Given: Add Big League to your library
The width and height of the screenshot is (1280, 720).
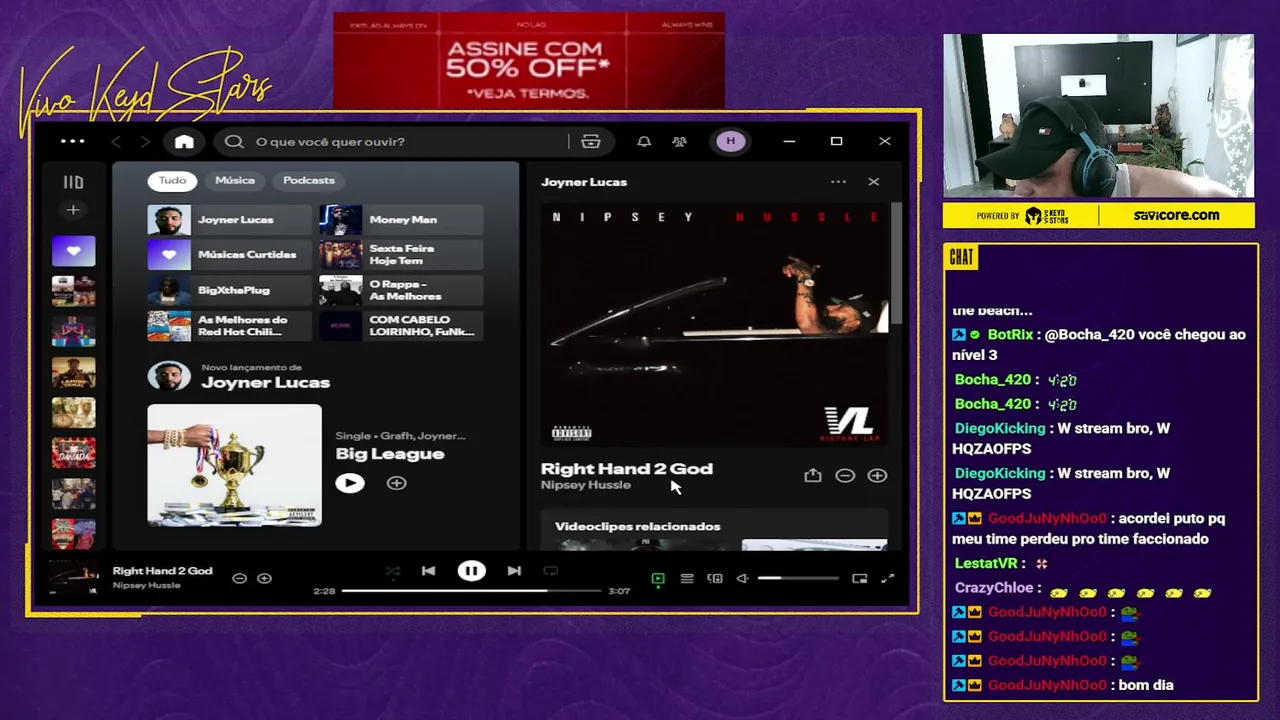Looking at the screenshot, I should point(397,483).
